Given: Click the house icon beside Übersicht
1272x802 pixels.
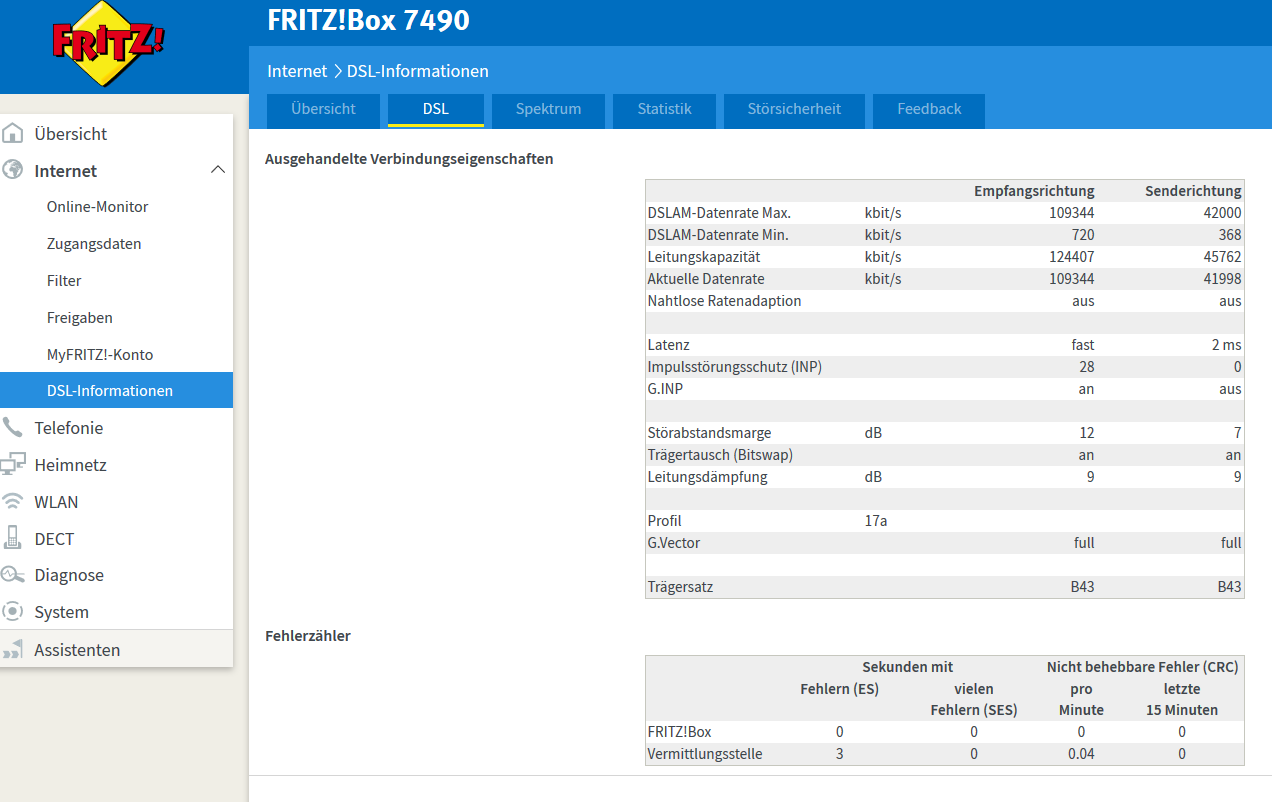Looking at the screenshot, I should (x=13, y=133).
